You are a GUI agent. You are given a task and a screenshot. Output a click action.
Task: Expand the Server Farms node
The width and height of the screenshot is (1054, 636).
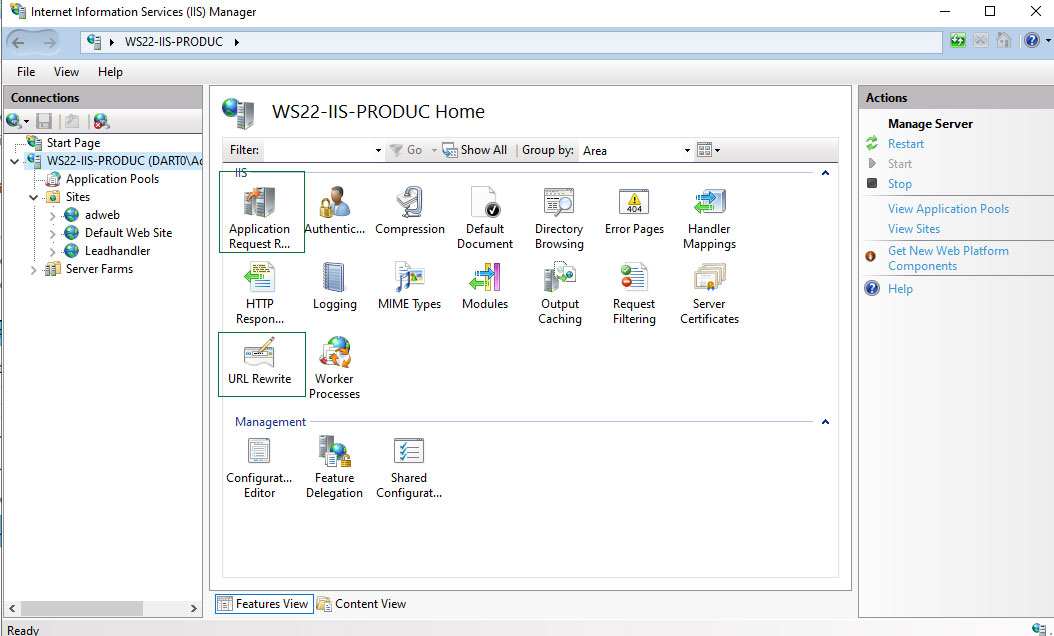pos(33,270)
